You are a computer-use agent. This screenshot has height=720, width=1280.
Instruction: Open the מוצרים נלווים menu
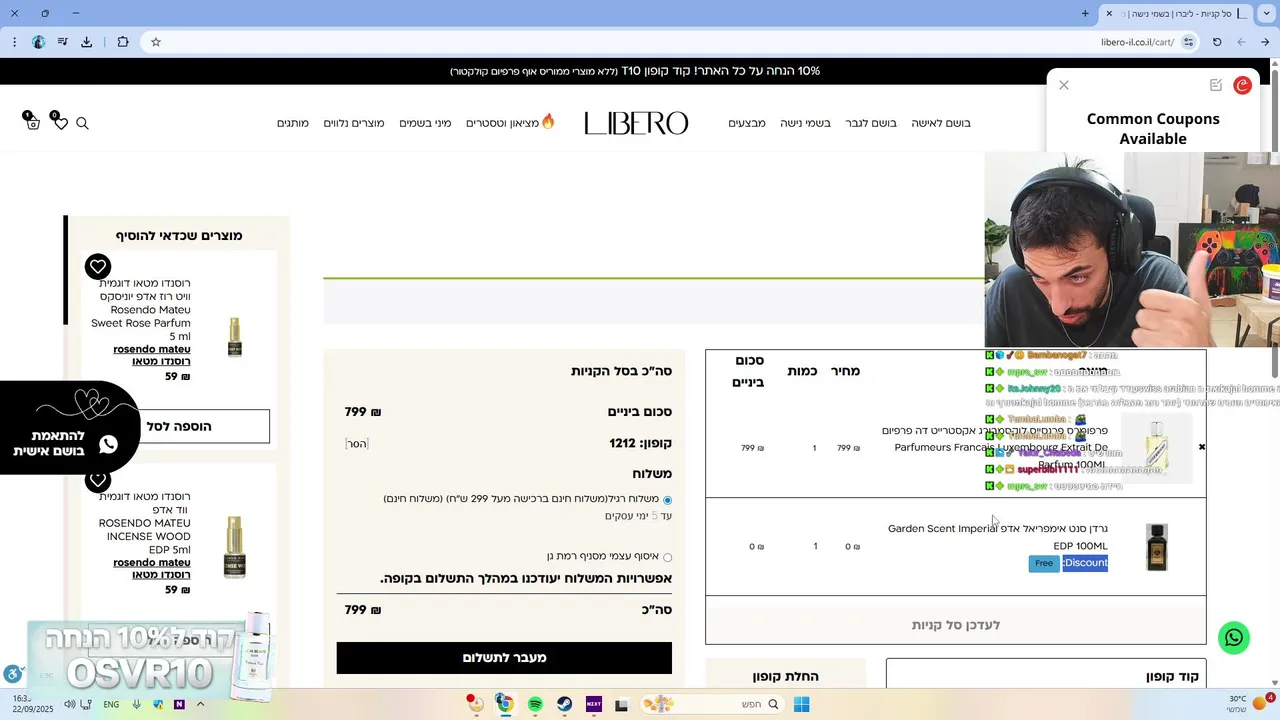[354, 123]
